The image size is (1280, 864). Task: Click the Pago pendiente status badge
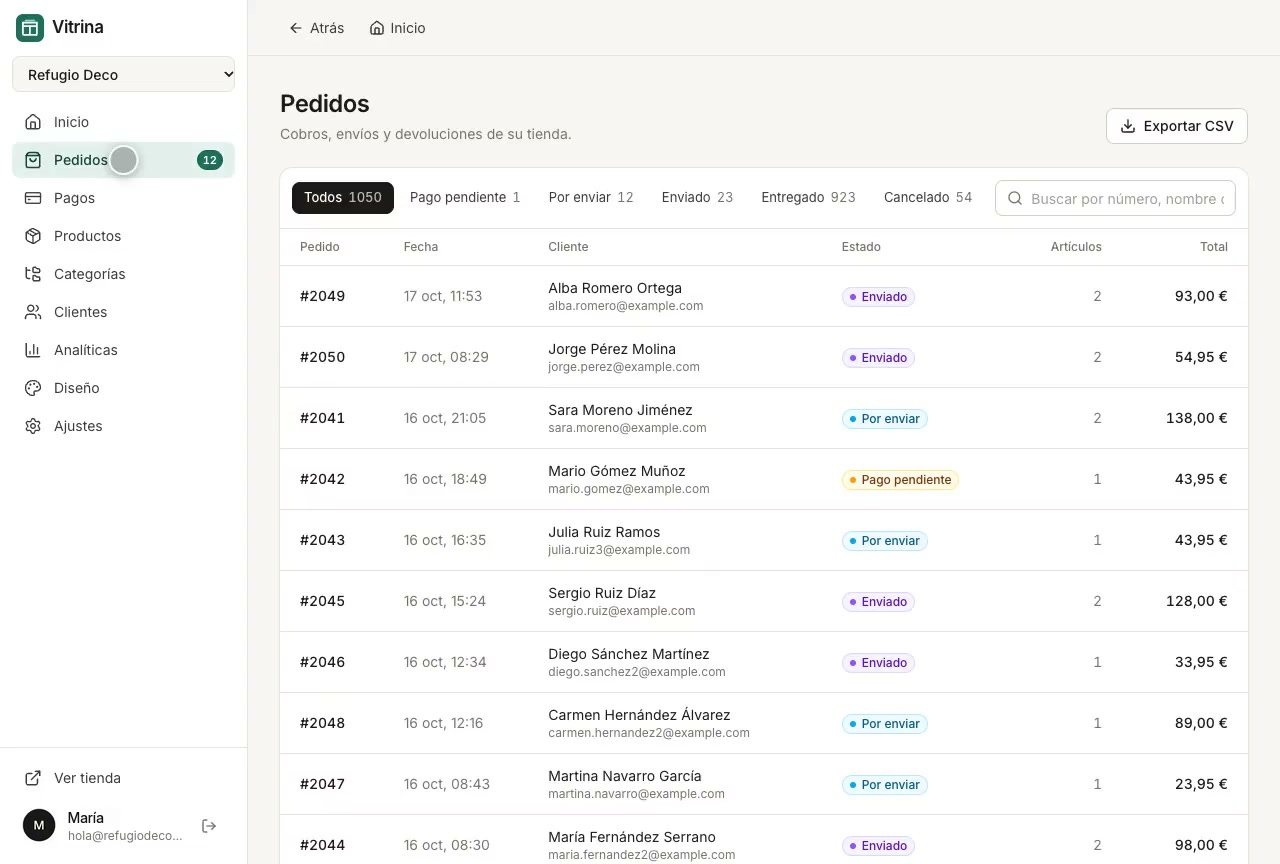(900, 480)
